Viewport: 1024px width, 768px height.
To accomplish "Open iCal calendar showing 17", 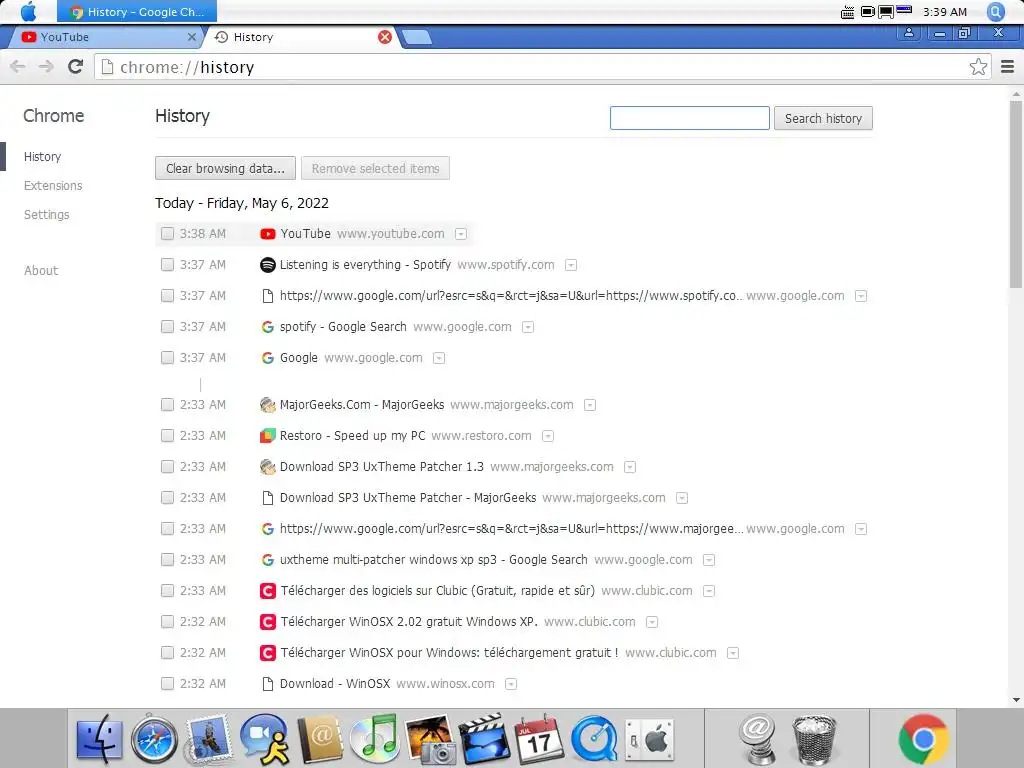I will 539,740.
